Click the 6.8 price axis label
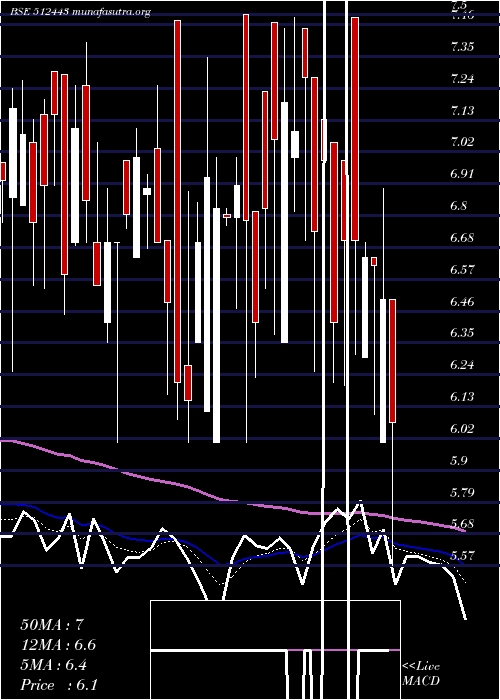 (460, 206)
